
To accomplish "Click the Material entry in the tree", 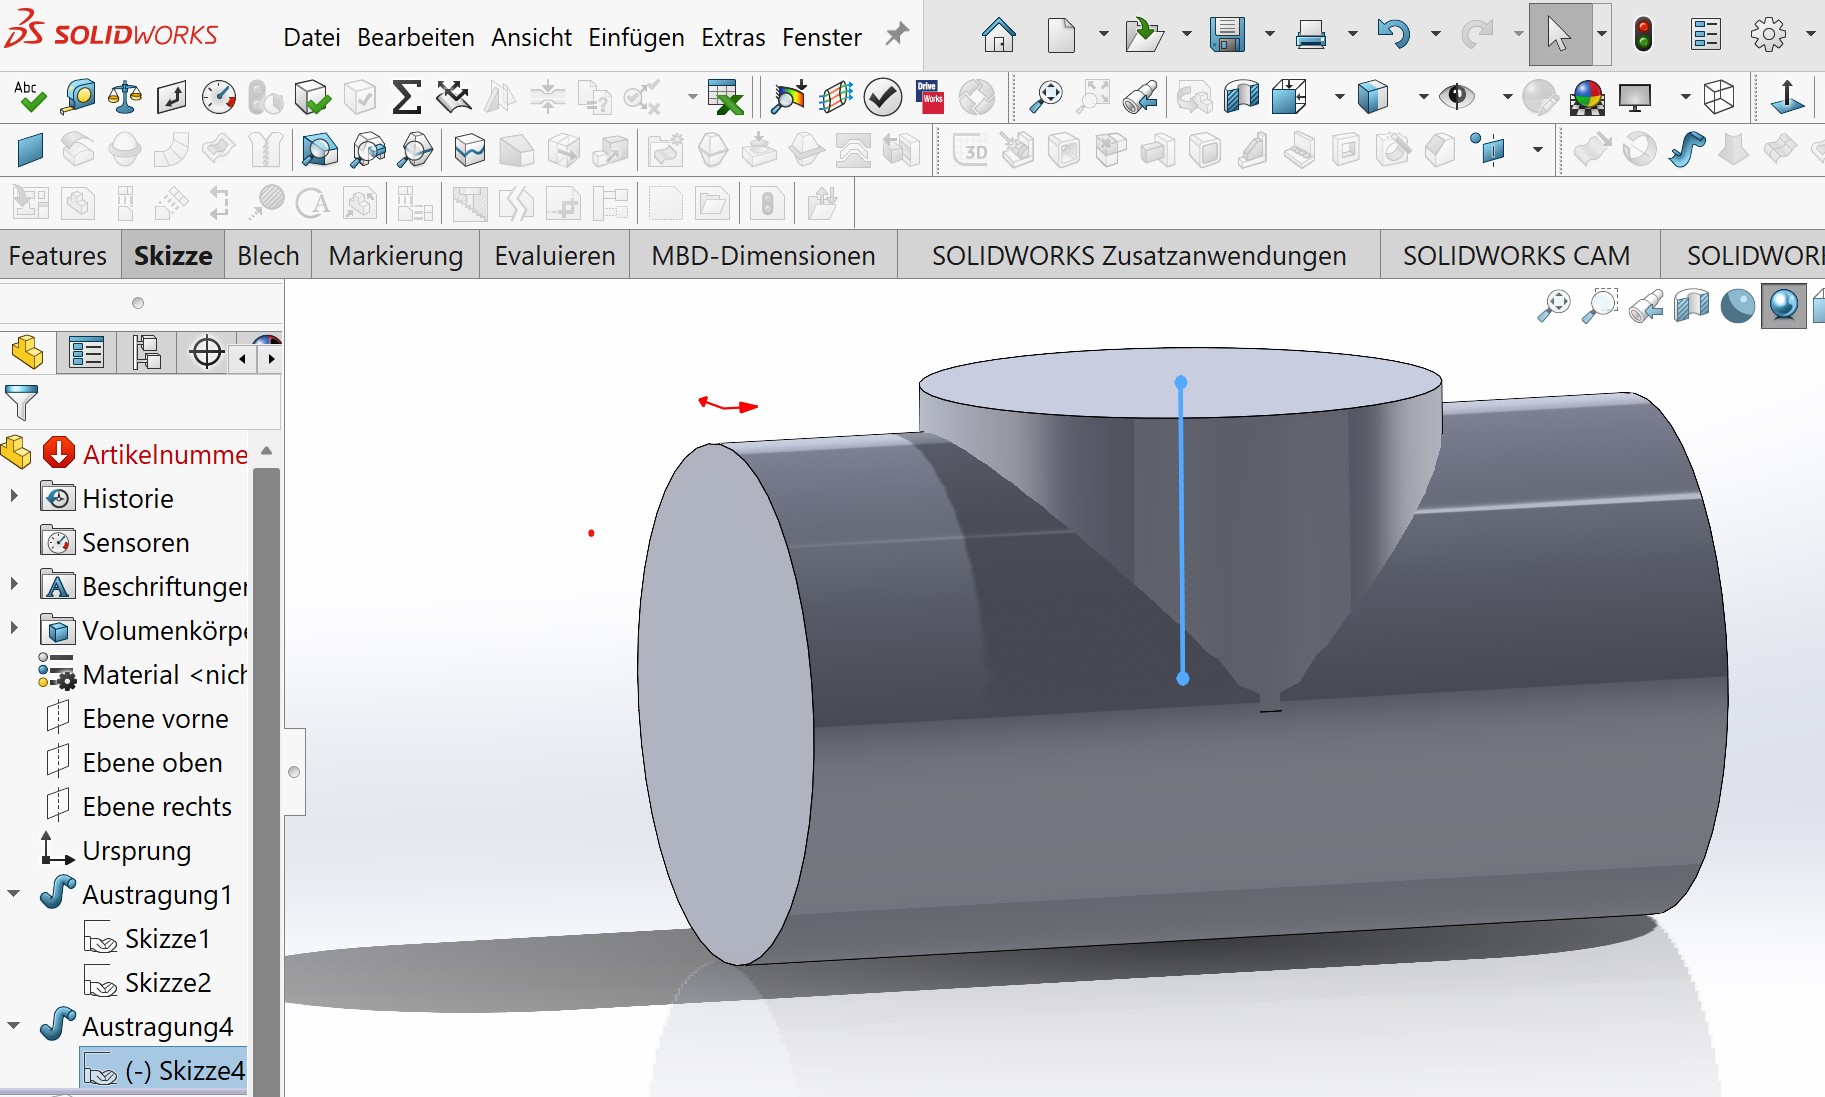I will coord(164,675).
